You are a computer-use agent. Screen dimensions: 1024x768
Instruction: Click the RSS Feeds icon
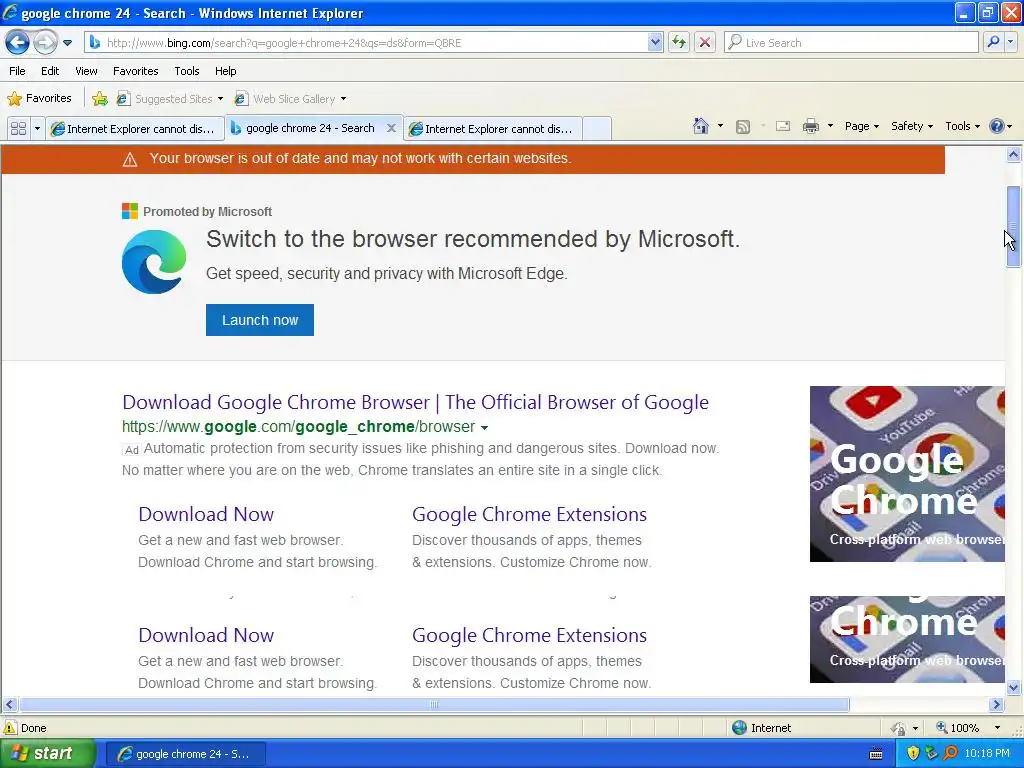(743, 127)
